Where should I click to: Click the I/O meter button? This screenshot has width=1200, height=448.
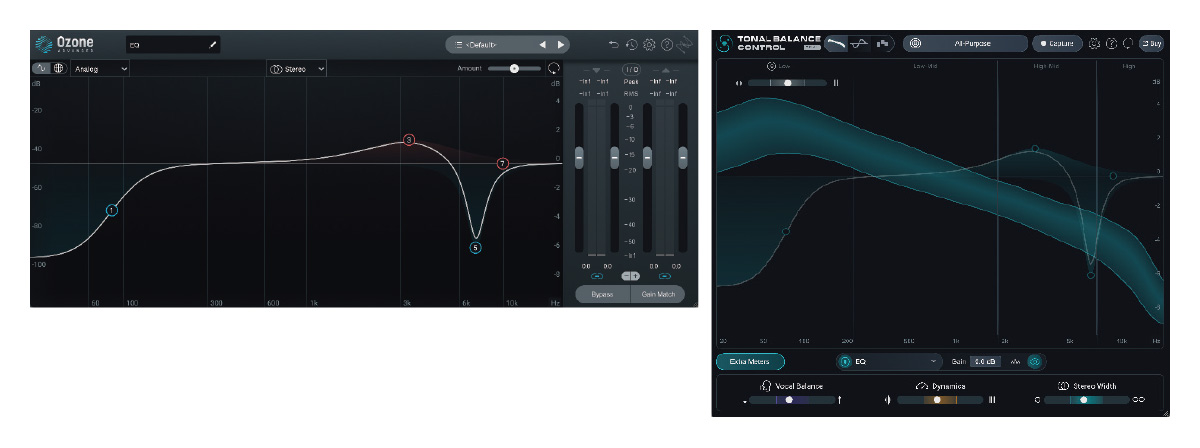pos(631,68)
